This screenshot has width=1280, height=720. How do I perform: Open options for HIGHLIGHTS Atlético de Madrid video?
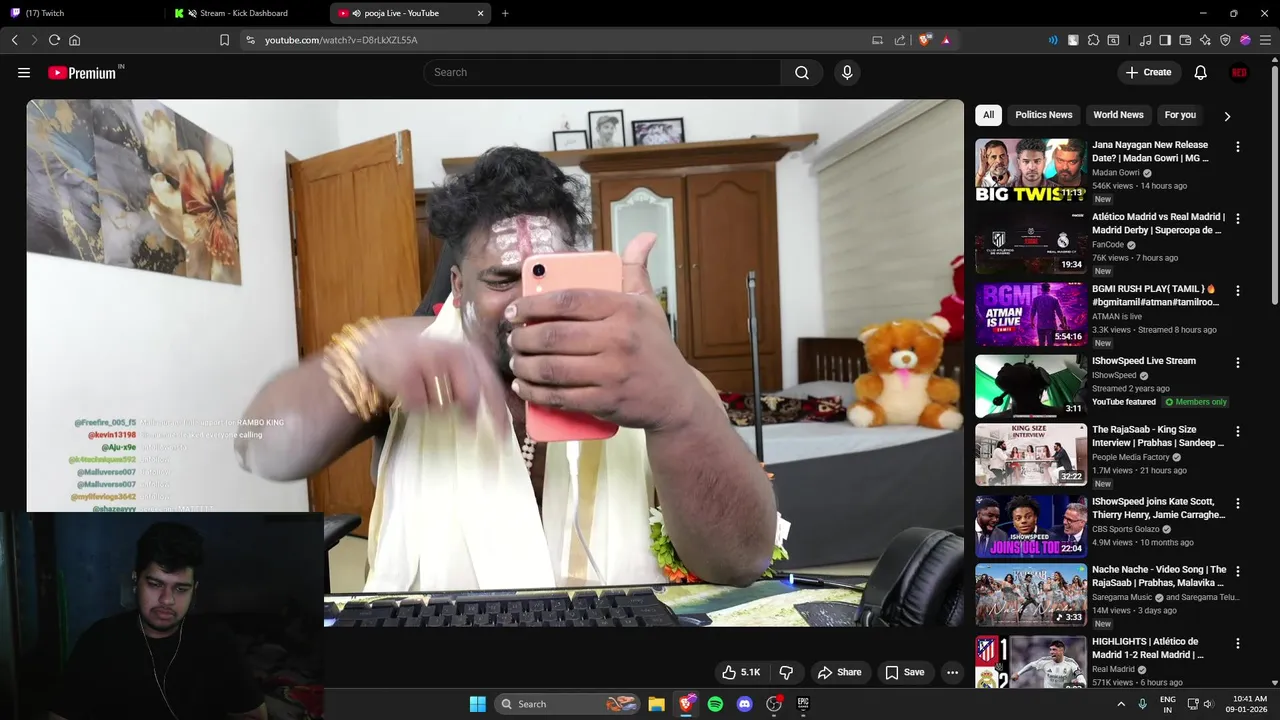coord(1238,643)
